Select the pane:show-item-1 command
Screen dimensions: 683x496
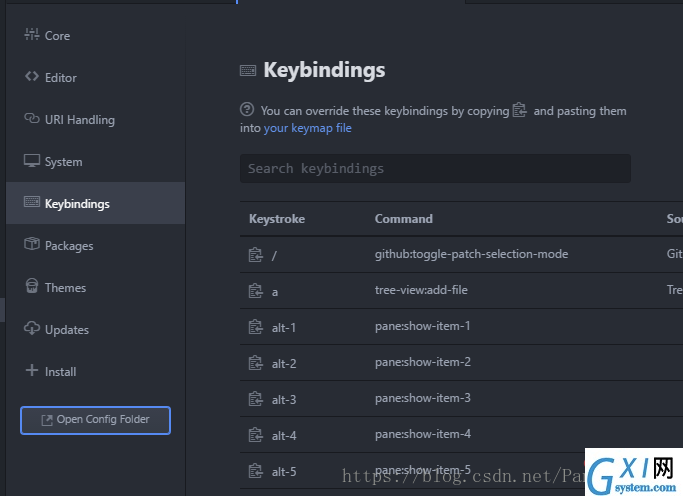tap(423, 326)
